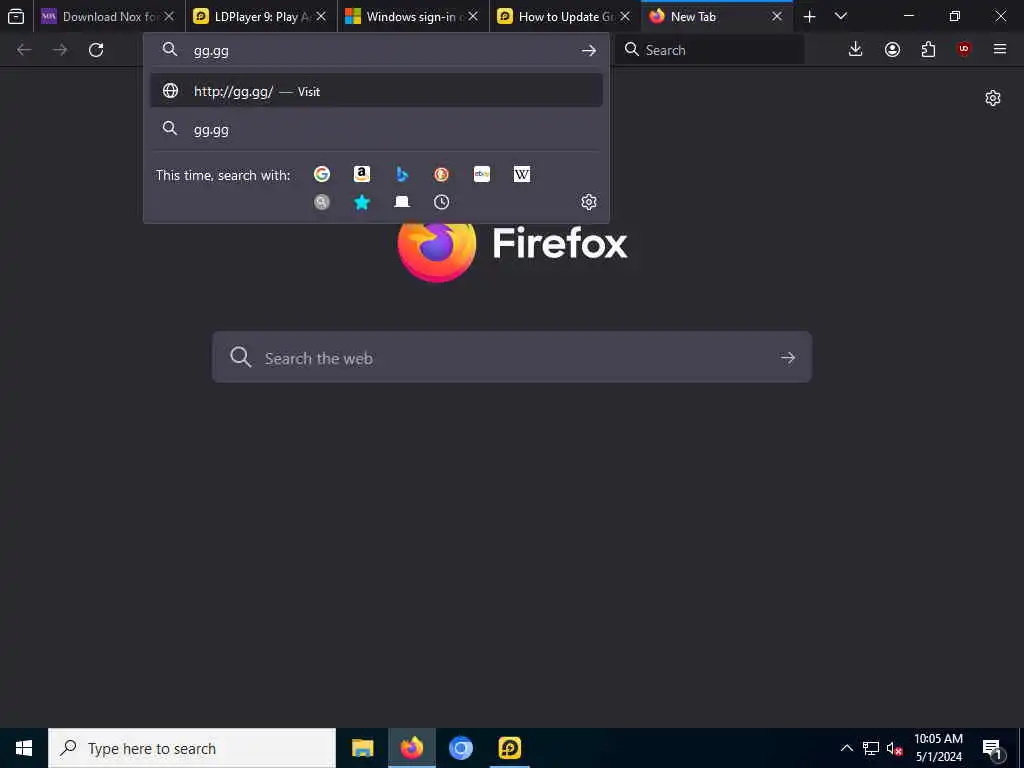Image resolution: width=1024 pixels, height=768 pixels.
Task: Expand the list all tabs dropdown
Action: point(841,17)
